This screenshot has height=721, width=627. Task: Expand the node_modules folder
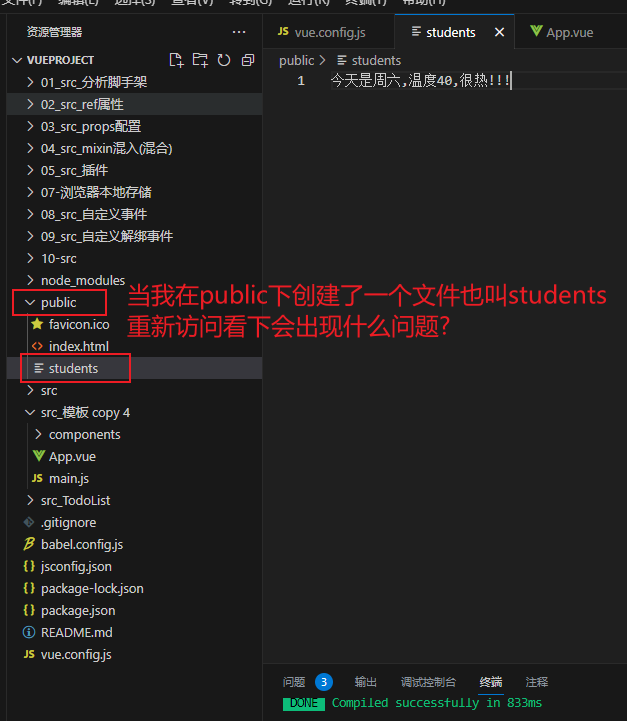tap(30, 280)
